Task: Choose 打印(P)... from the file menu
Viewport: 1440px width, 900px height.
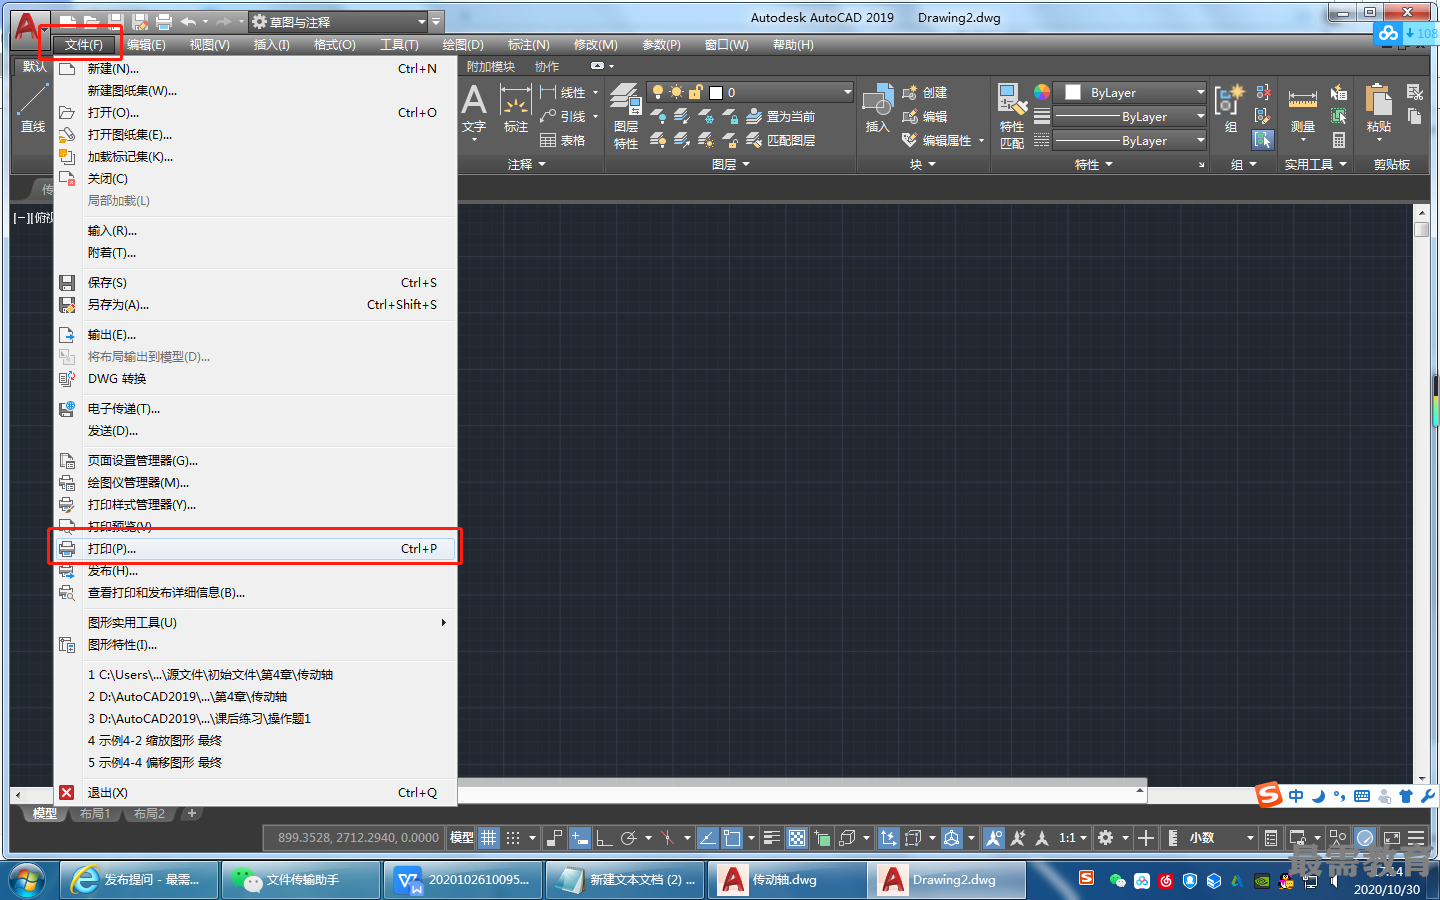Action: [255, 548]
